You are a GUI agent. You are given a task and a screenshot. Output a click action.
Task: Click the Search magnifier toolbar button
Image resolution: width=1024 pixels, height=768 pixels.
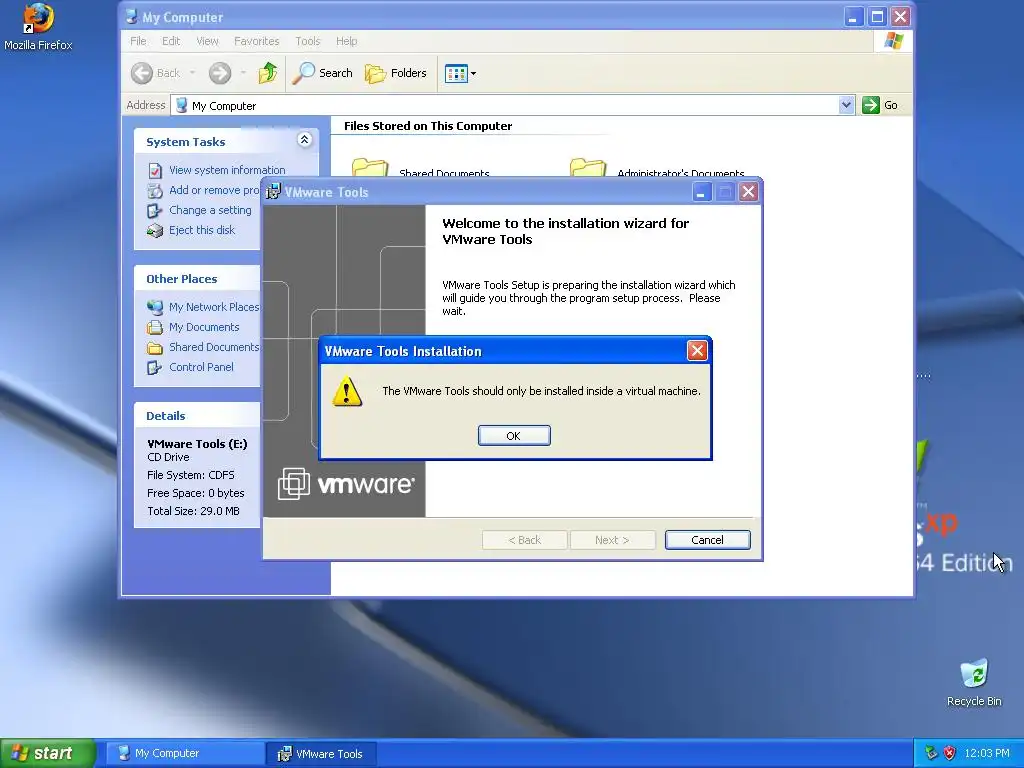[321, 73]
